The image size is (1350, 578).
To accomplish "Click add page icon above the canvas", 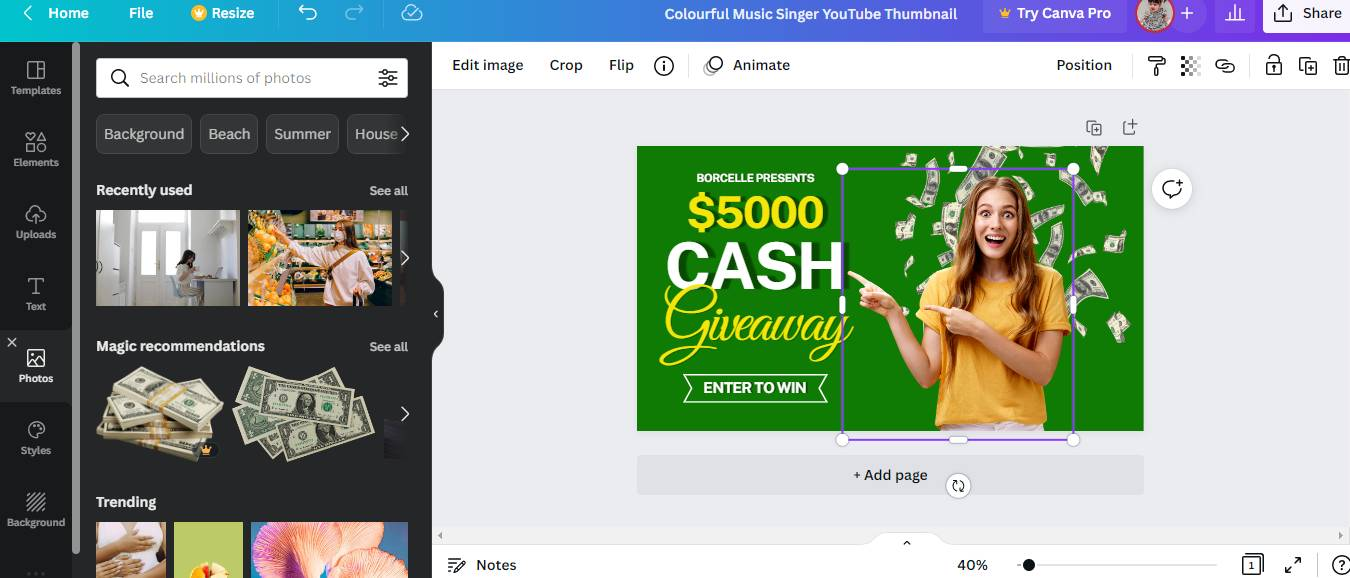I will tap(1129, 128).
